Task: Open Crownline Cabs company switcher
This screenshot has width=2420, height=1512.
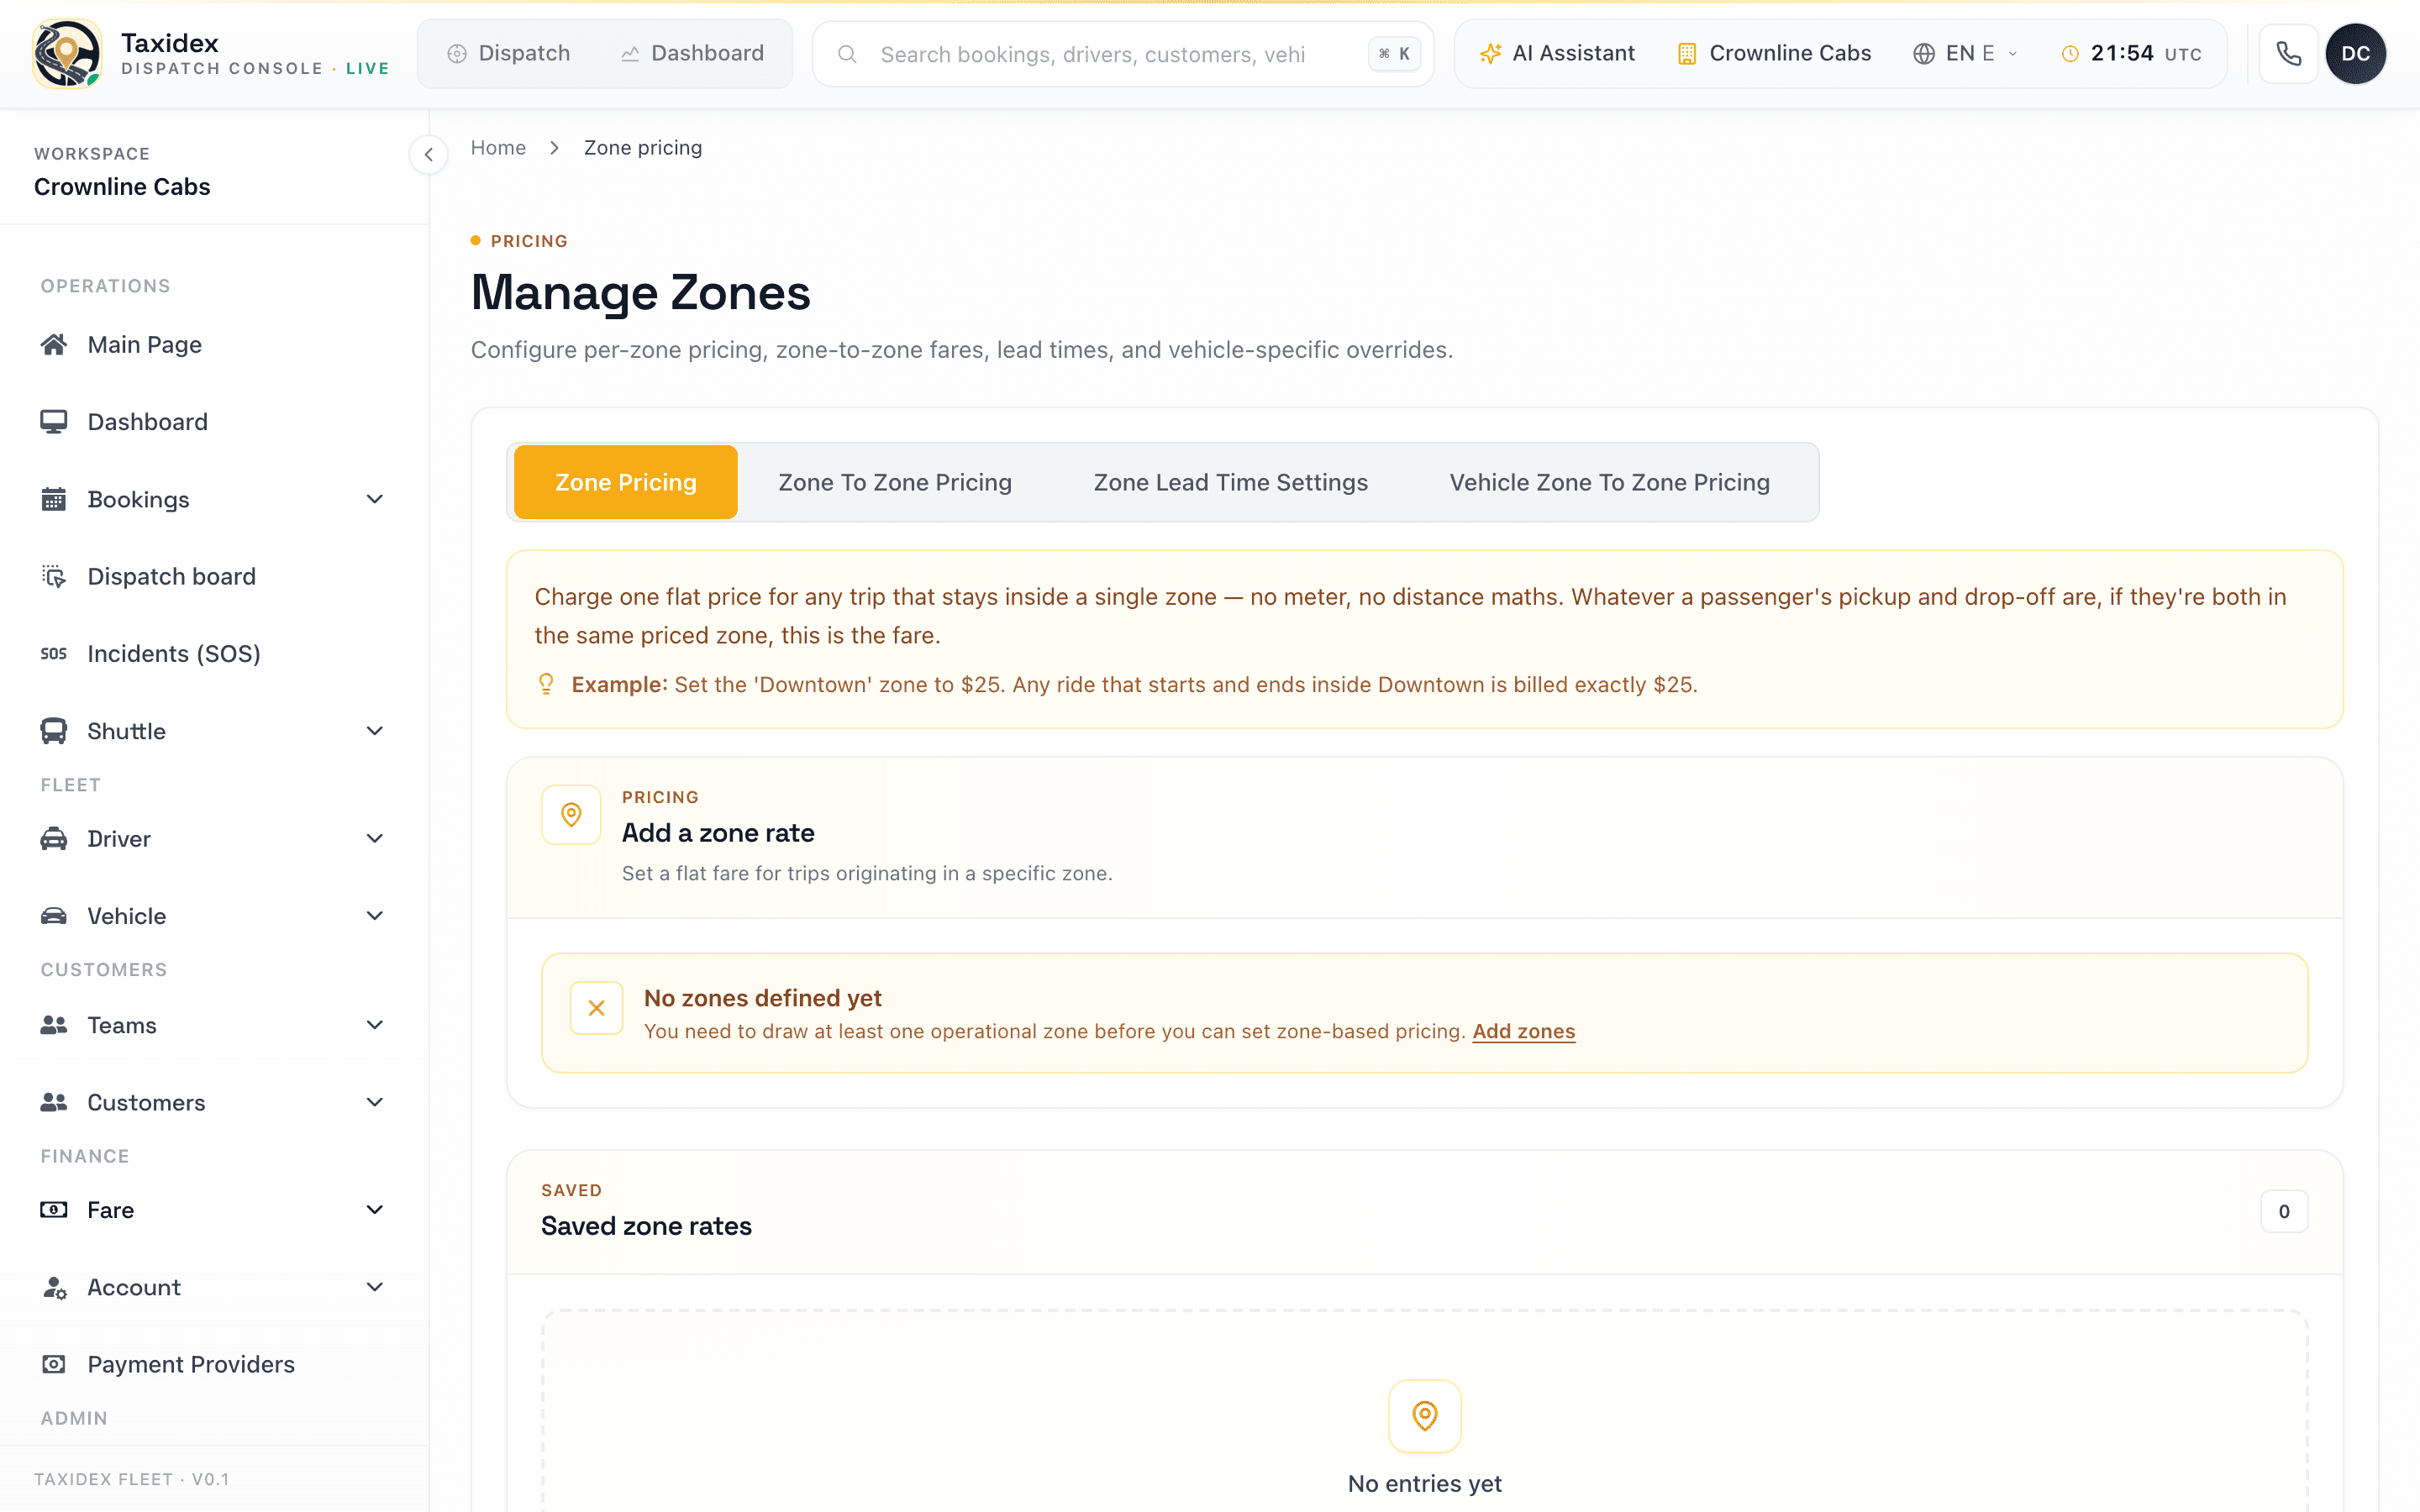Action: [1774, 54]
